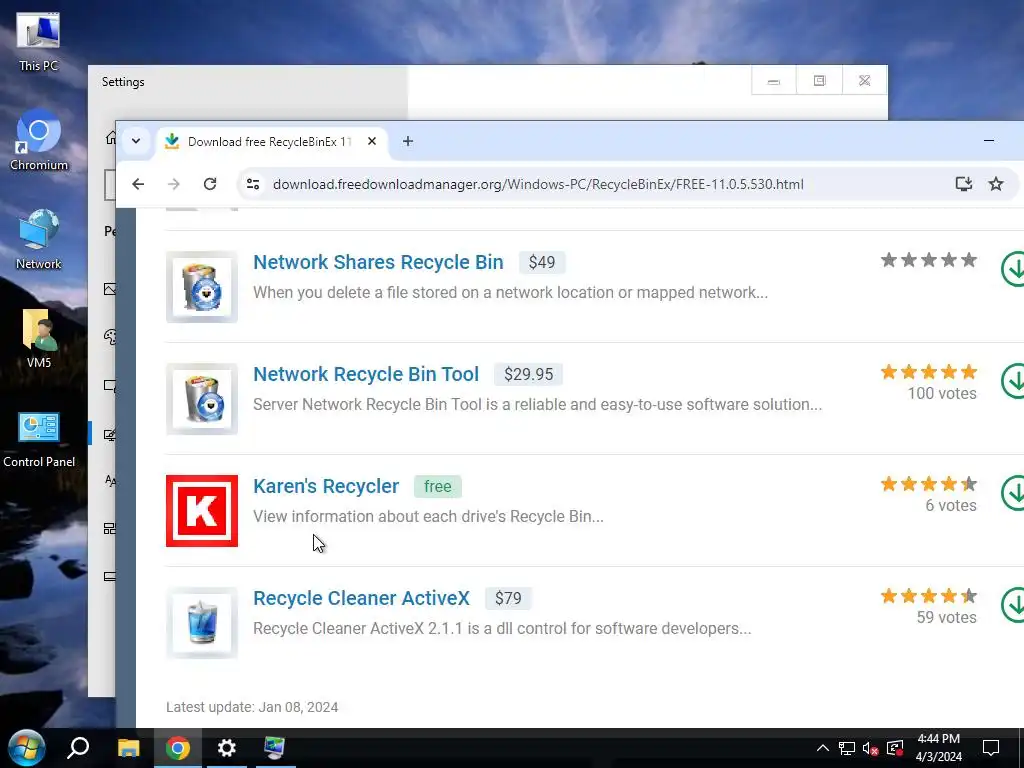Download Network Shares Recycle Bin via green arrow
Screen dimensions: 1024x768
click(1013, 268)
